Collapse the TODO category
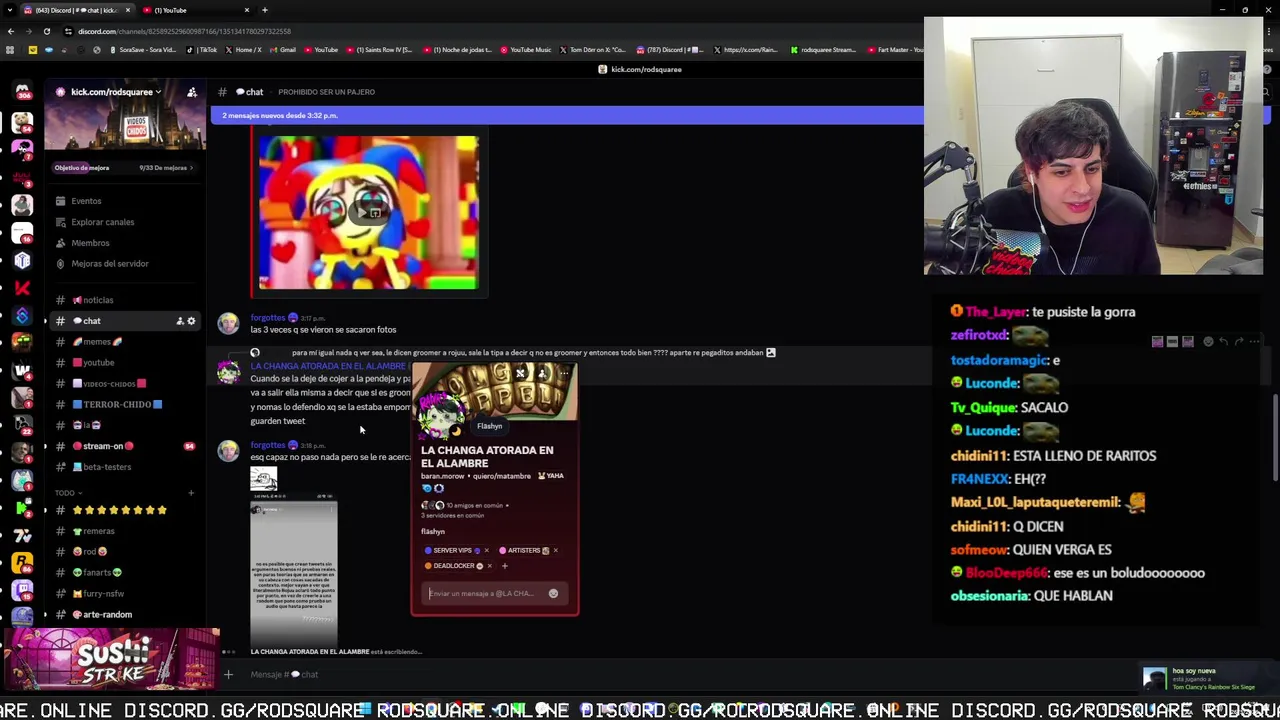The image size is (1280, 720). 68,493
